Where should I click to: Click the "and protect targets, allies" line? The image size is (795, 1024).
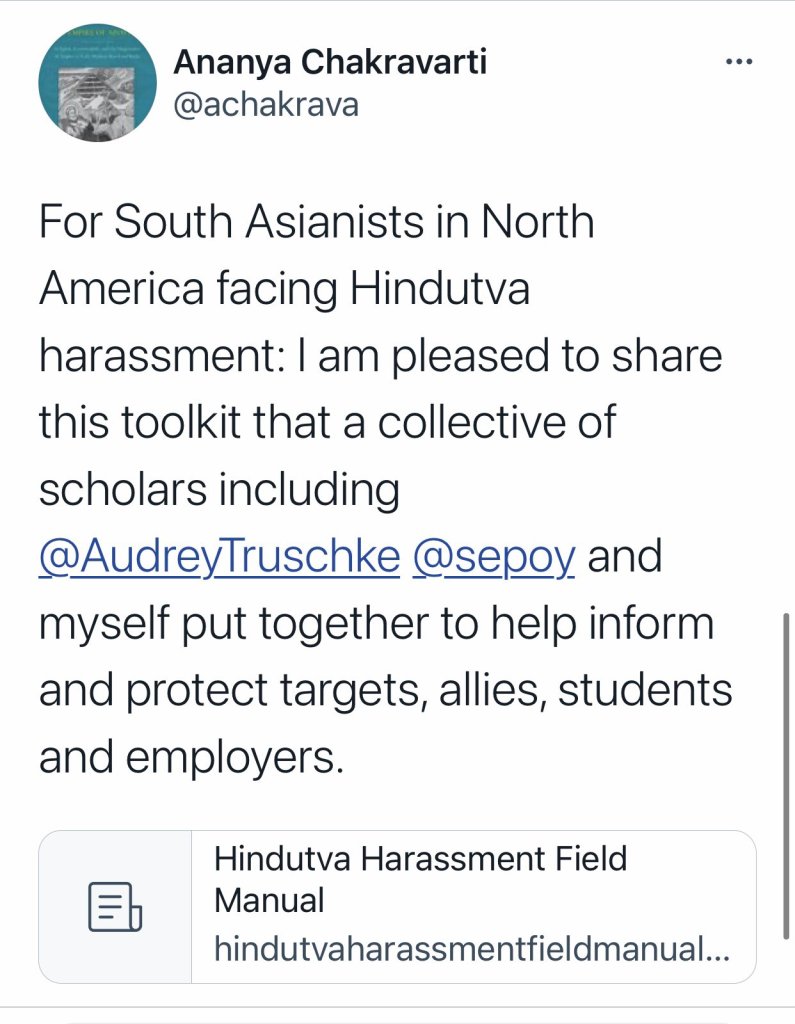pos(385,692)
